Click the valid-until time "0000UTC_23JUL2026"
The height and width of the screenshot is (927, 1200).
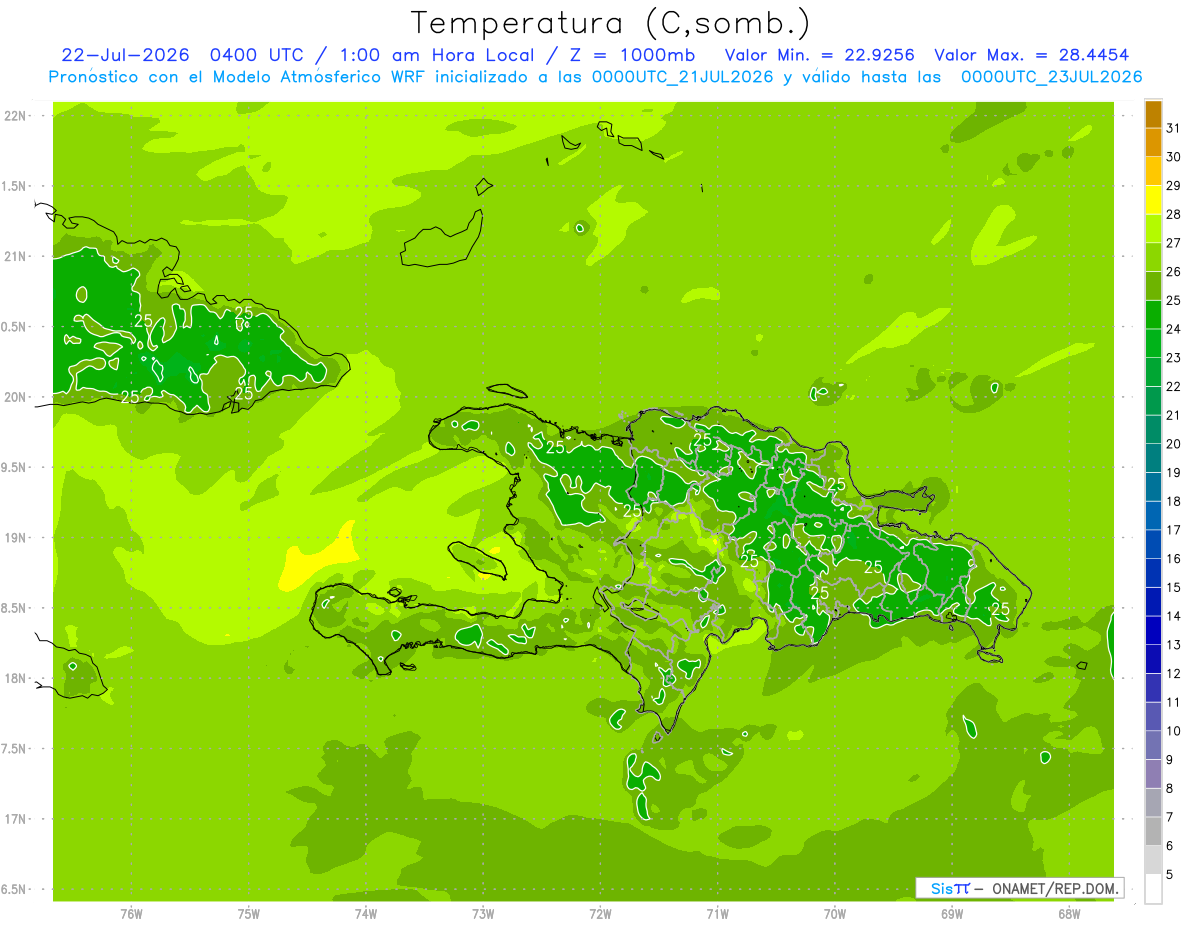coord(1051,77)
